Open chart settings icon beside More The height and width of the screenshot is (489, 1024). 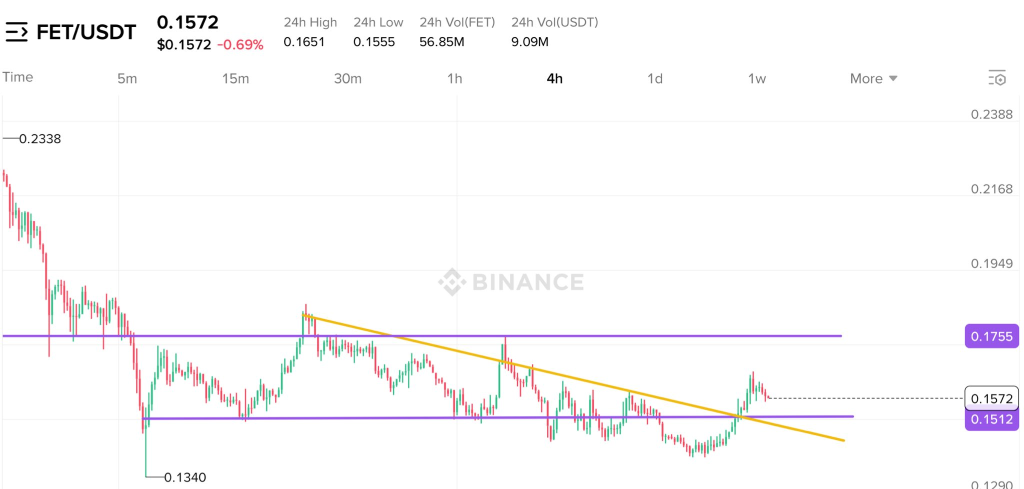[997, 78]
